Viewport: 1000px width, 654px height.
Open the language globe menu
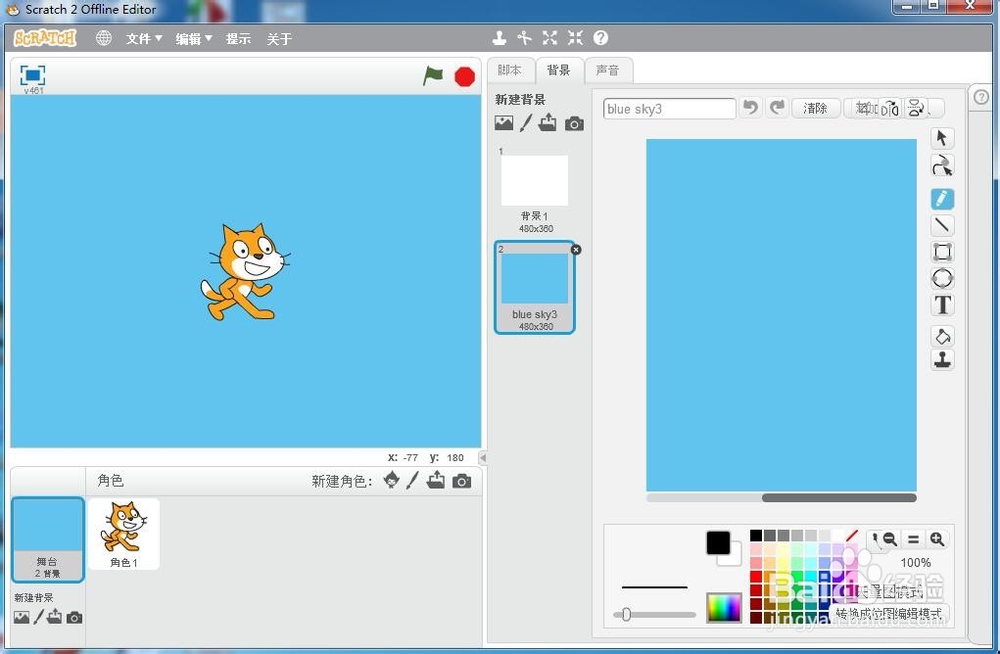pyautogui.click(x=103, y=38)
